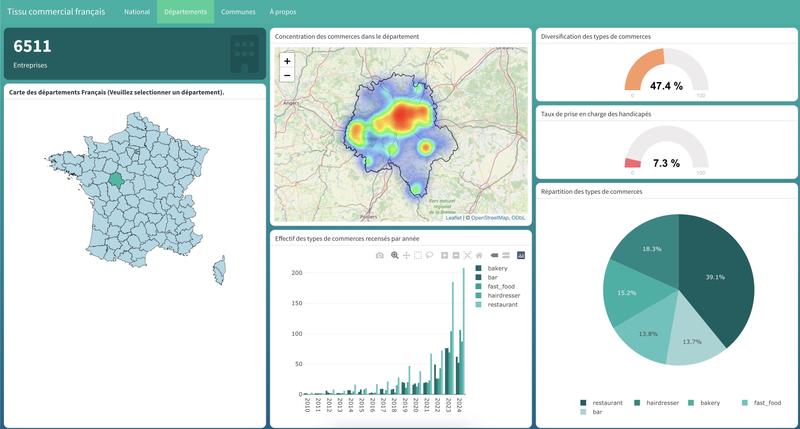Select the pan tool in chart toolbar

[406, 255]
